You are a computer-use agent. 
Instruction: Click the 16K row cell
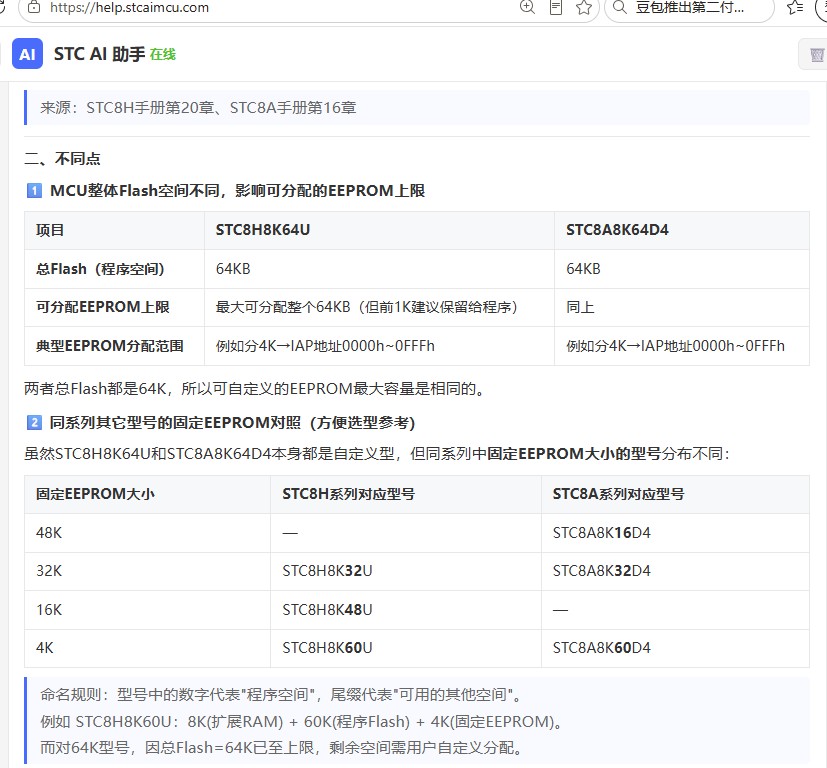click(49, 610)
